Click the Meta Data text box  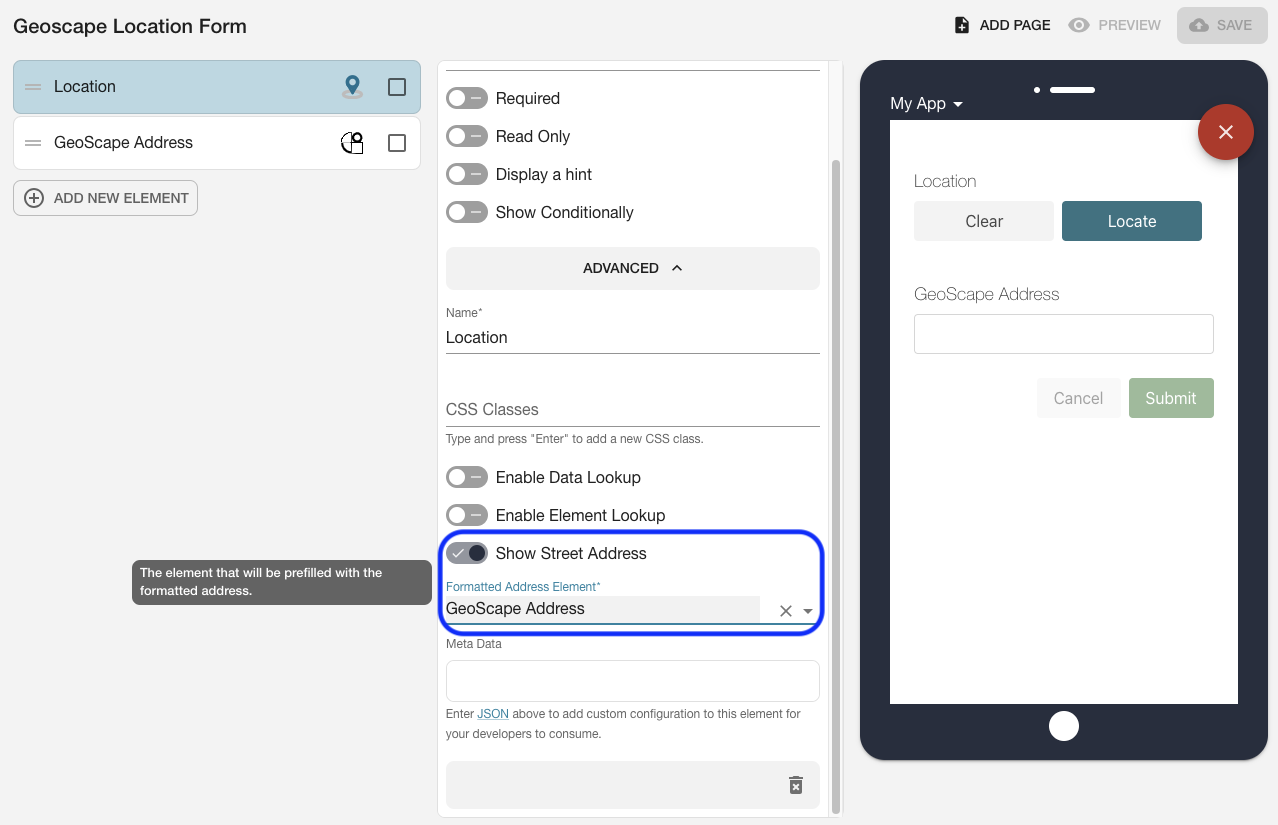633,681
